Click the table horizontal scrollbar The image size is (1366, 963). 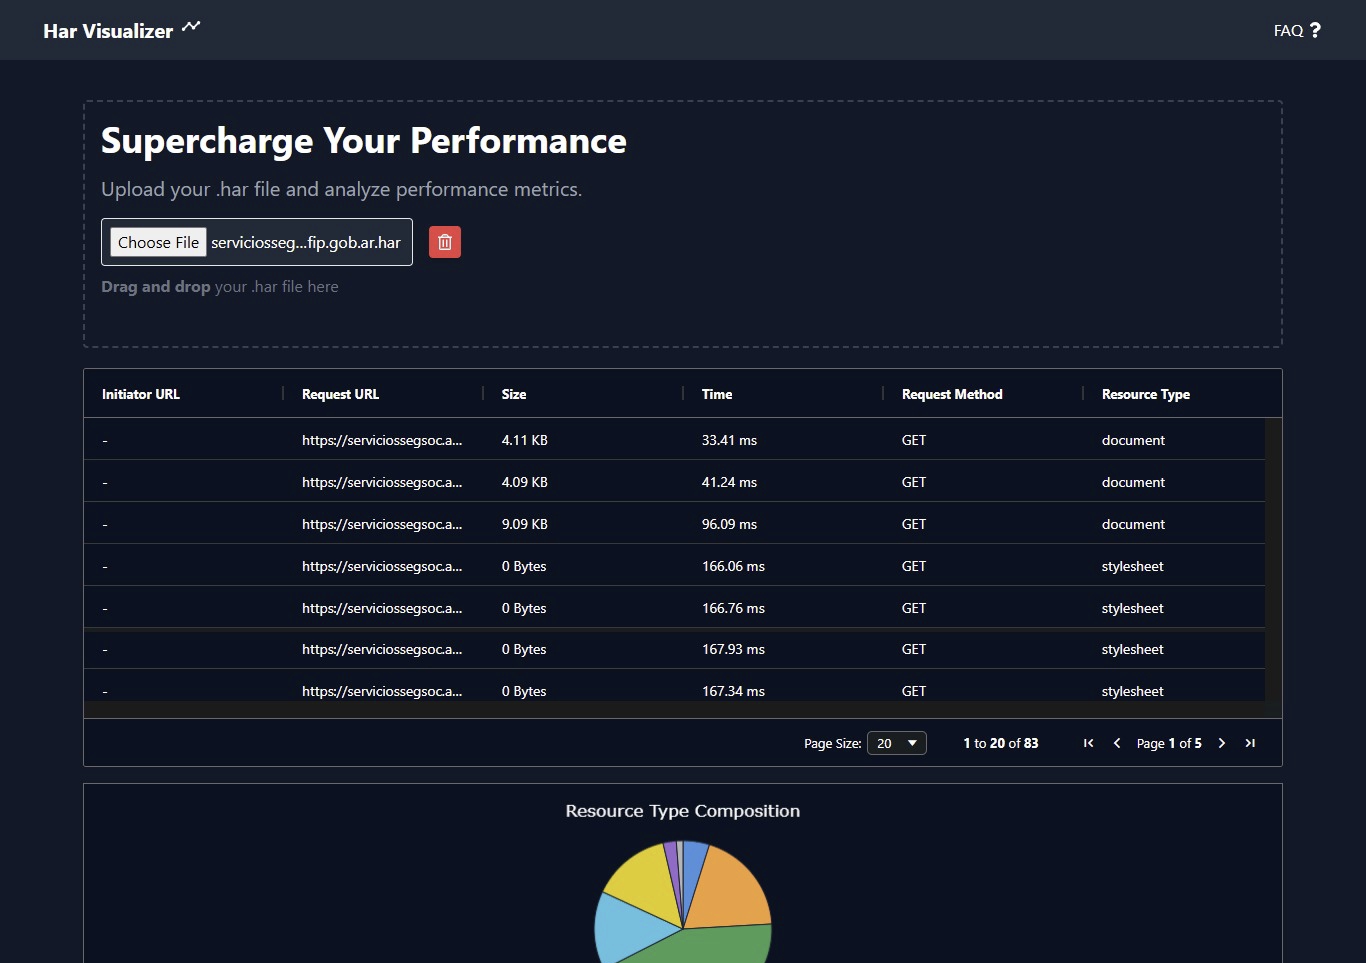[x=674, y=709]
